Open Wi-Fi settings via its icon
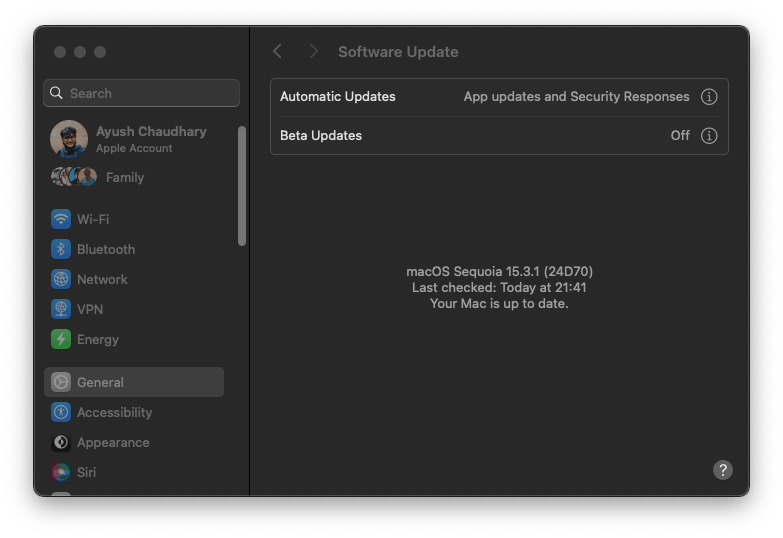The height and width of the screenshot is (538, 783). point(61,219)
